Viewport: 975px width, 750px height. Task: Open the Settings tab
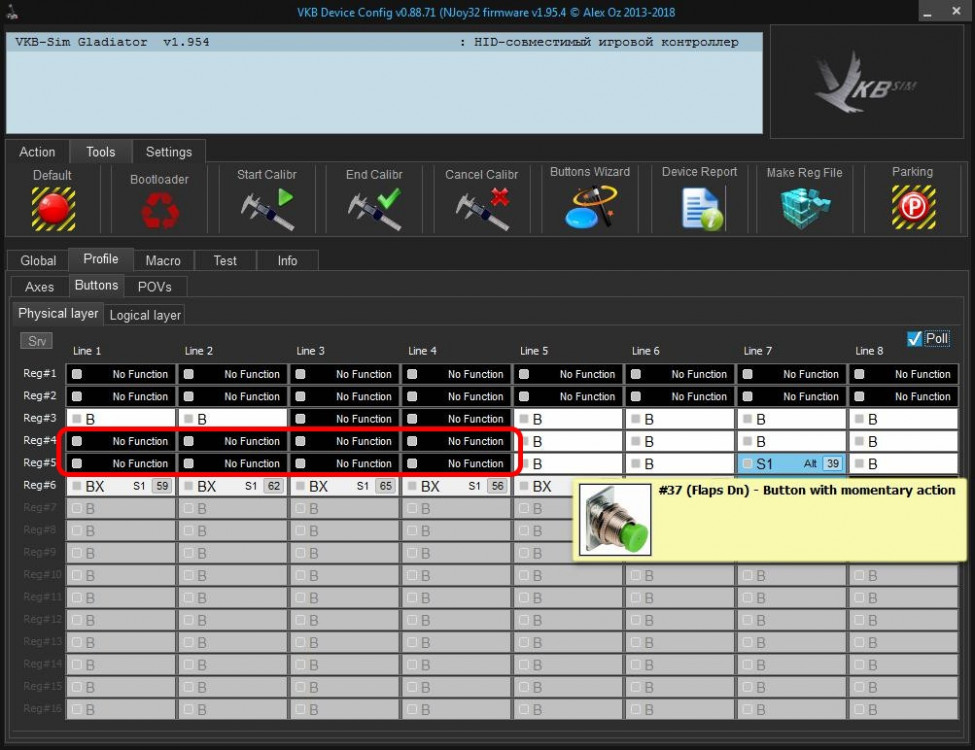(169, 152)
